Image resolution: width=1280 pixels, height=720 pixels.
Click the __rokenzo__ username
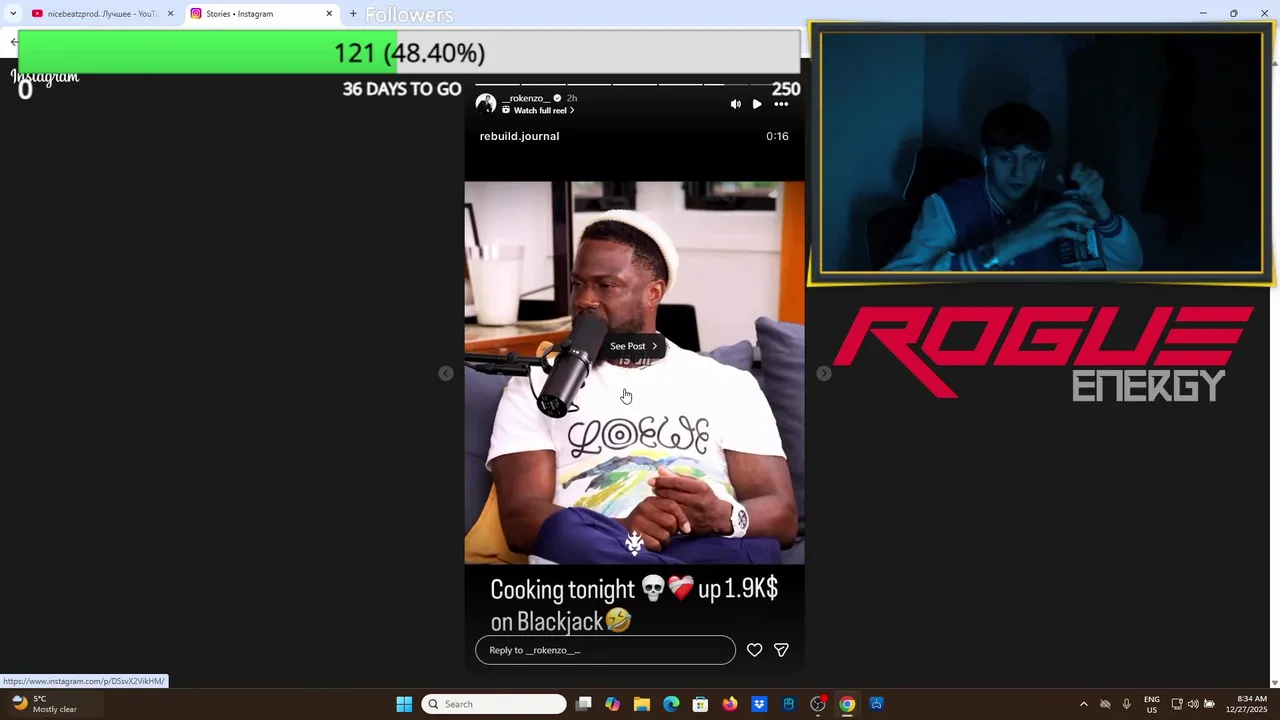point(526,98)
